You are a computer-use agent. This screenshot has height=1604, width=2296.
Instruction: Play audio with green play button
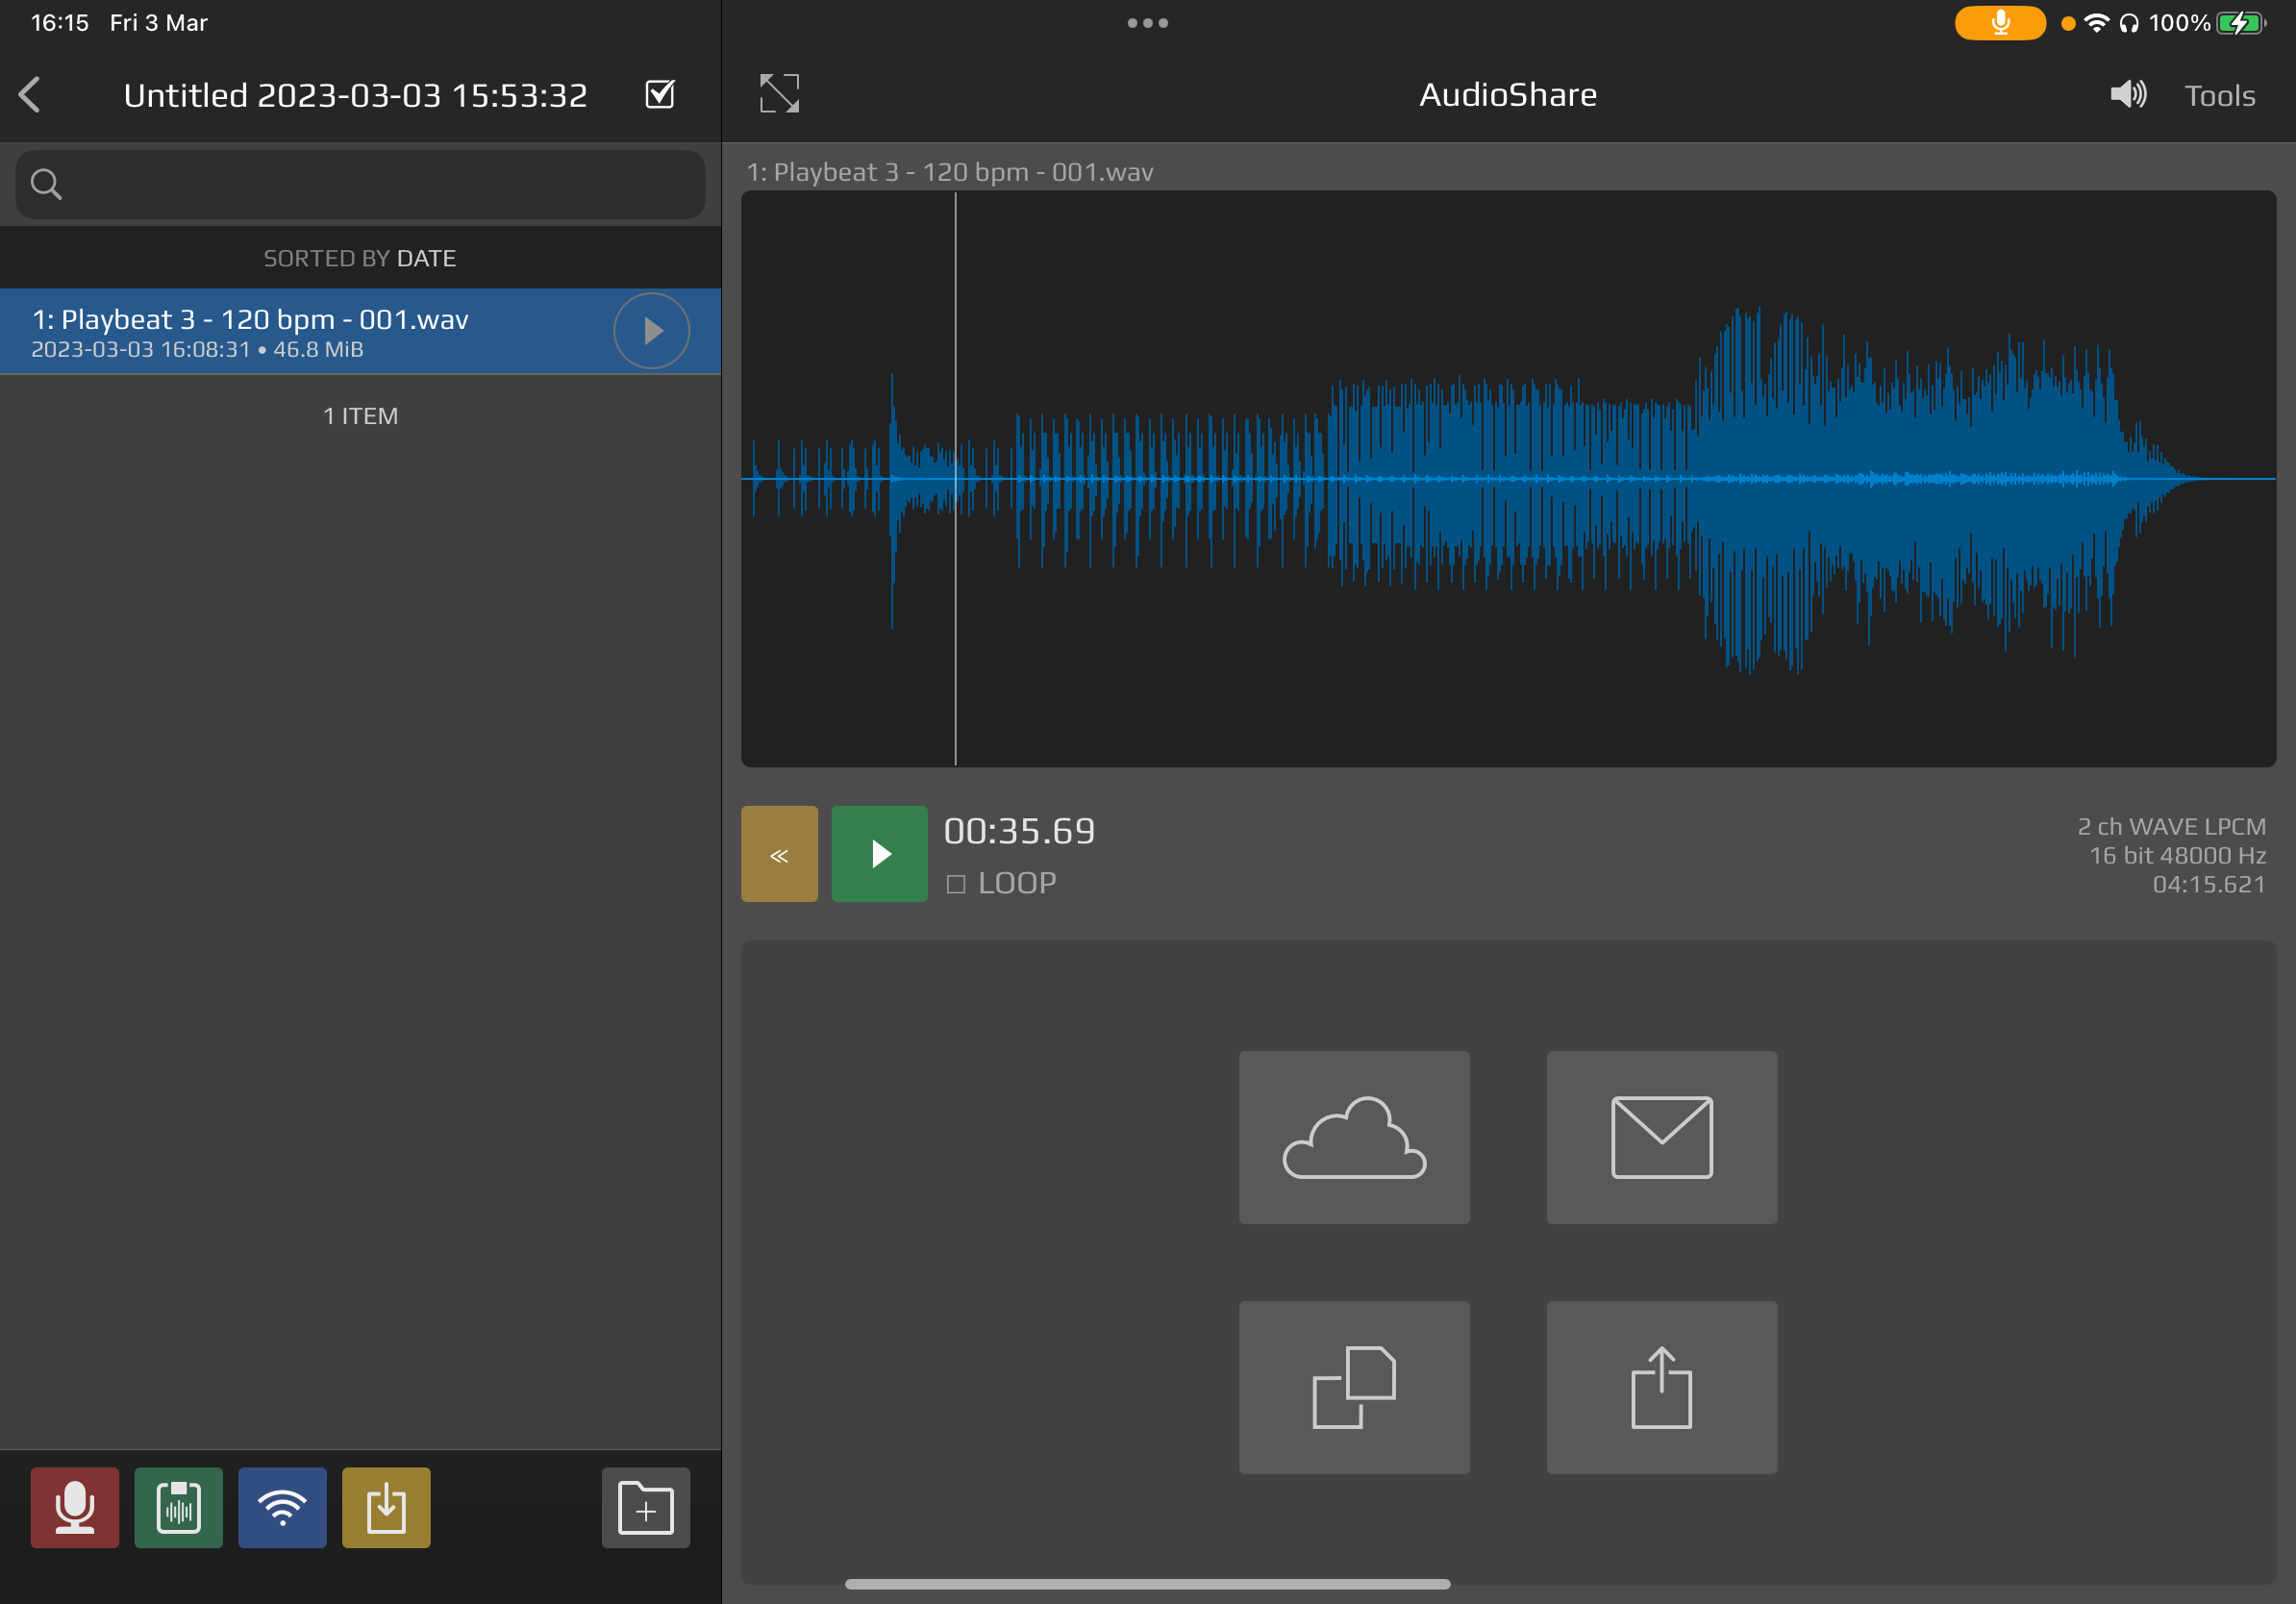pyautogui.click(x=880, y=854)
